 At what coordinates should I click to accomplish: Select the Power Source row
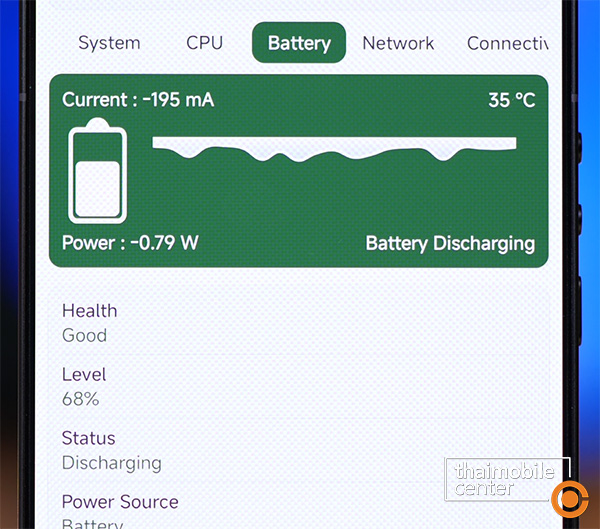(x=299, y=507)
